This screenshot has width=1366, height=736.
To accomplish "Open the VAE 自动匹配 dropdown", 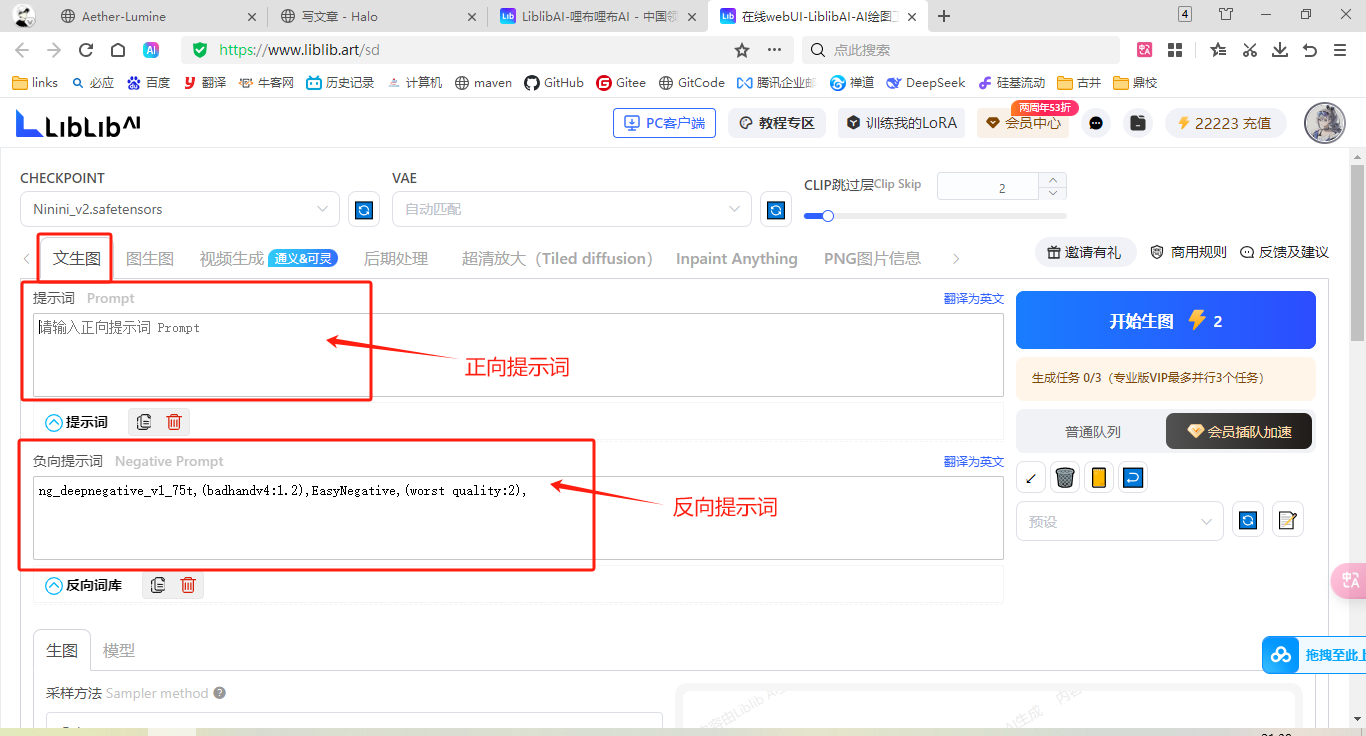I will pos(571,209).
